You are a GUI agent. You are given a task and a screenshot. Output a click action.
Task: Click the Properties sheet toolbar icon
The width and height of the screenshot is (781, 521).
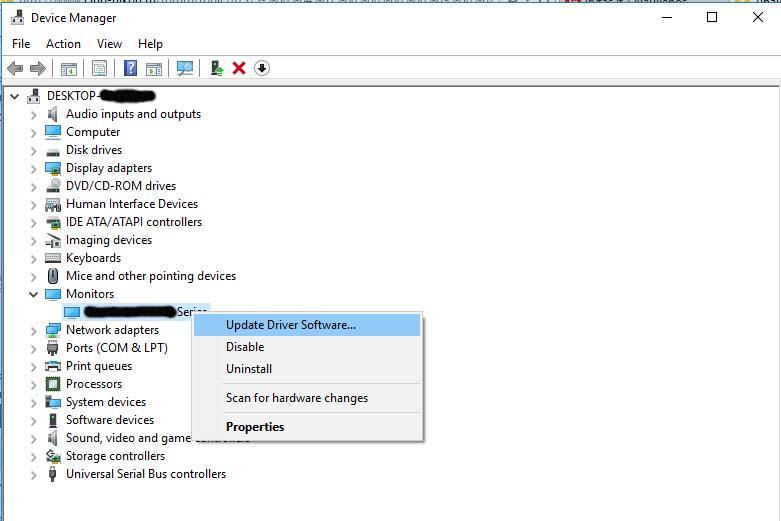(x=99, y=68)
